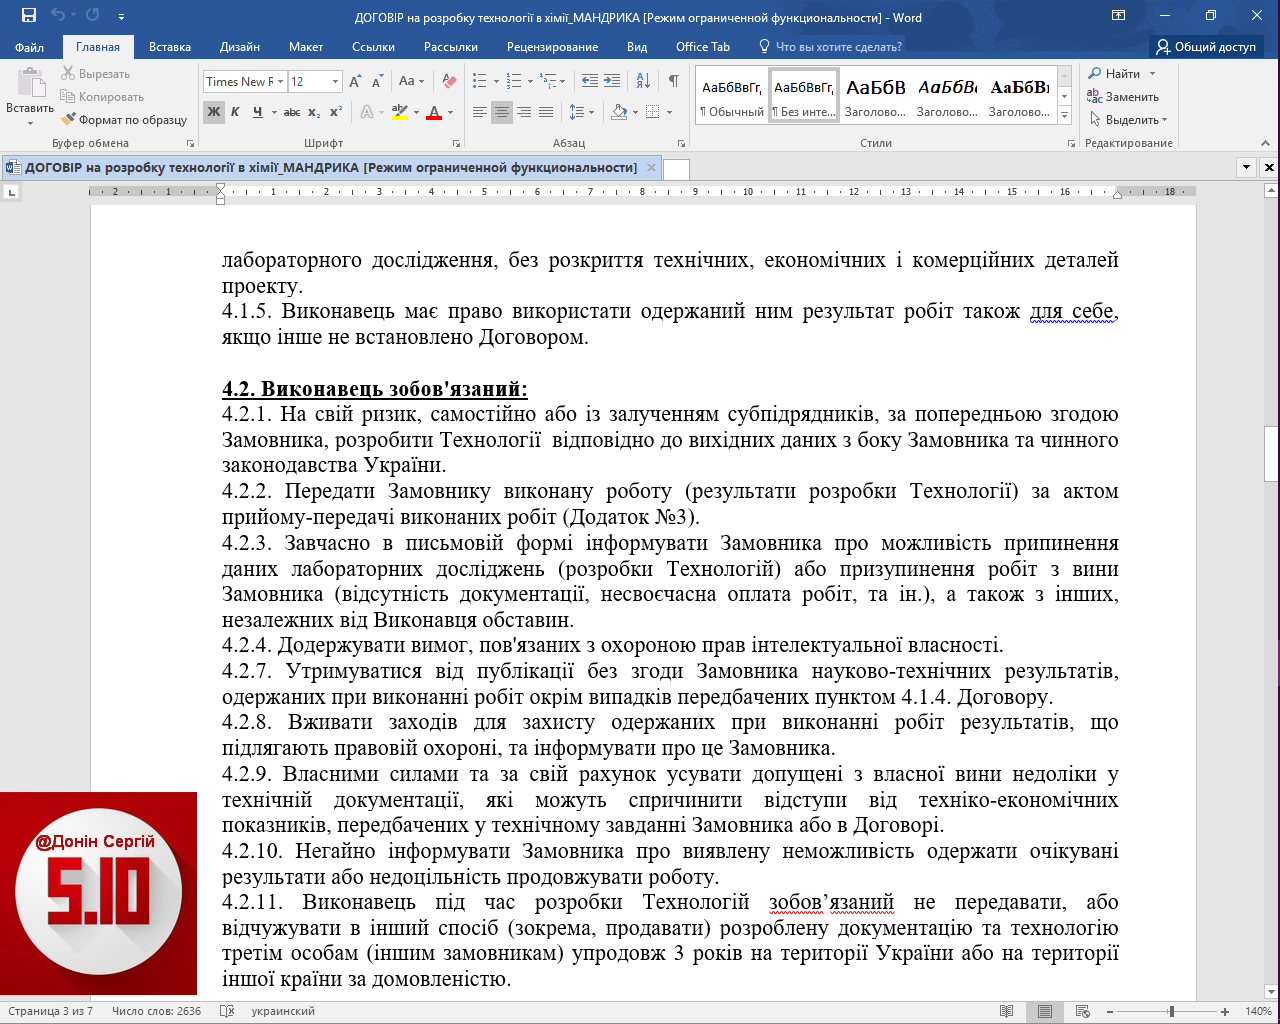Click the redo arrow in the quick access toolbar
The height and width of the screenshot is (1024, 1280).
93,15
